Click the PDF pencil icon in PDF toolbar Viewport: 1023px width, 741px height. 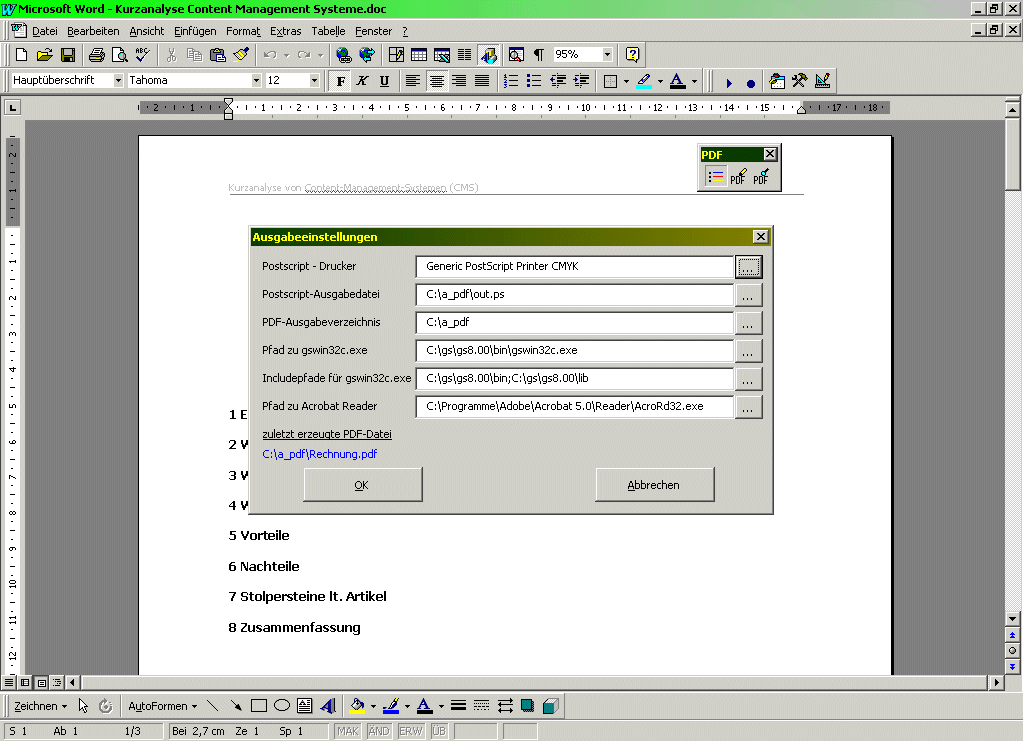(738, 177)
